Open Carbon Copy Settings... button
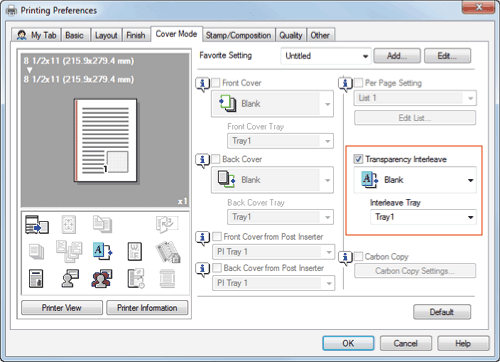The height and width of the screenshot is (362, 500). tap(415, 271)
